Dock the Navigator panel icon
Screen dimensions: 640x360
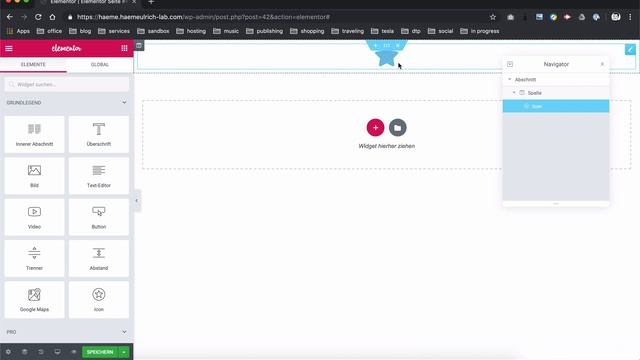coord(510,64)
